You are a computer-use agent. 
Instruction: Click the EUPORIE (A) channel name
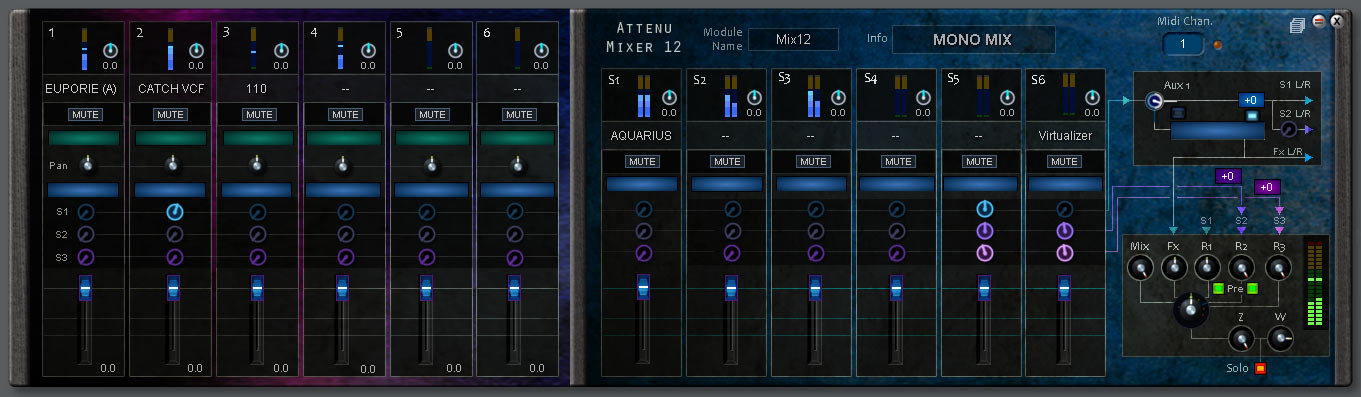(82, 88)
